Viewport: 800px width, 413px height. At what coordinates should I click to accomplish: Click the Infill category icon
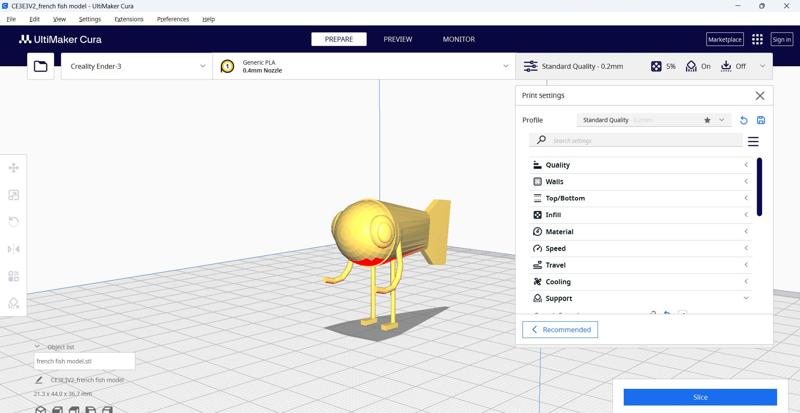(x=537, y=215)
